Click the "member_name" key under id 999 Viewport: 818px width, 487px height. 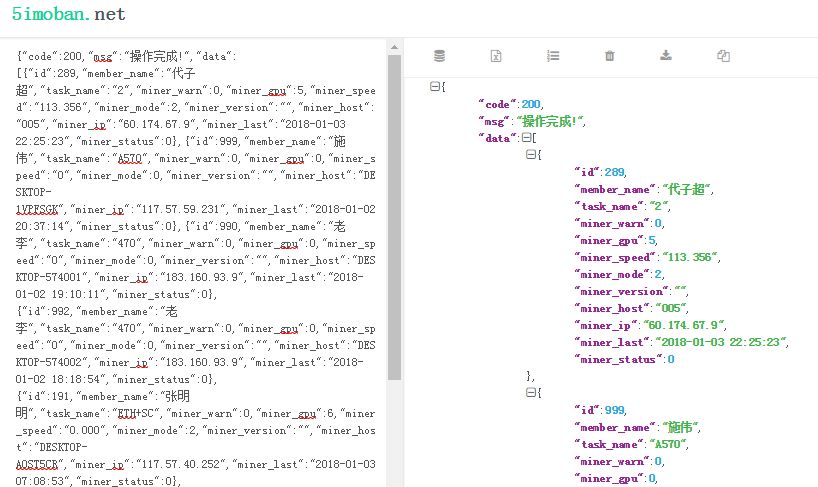[x=615, y=428]
